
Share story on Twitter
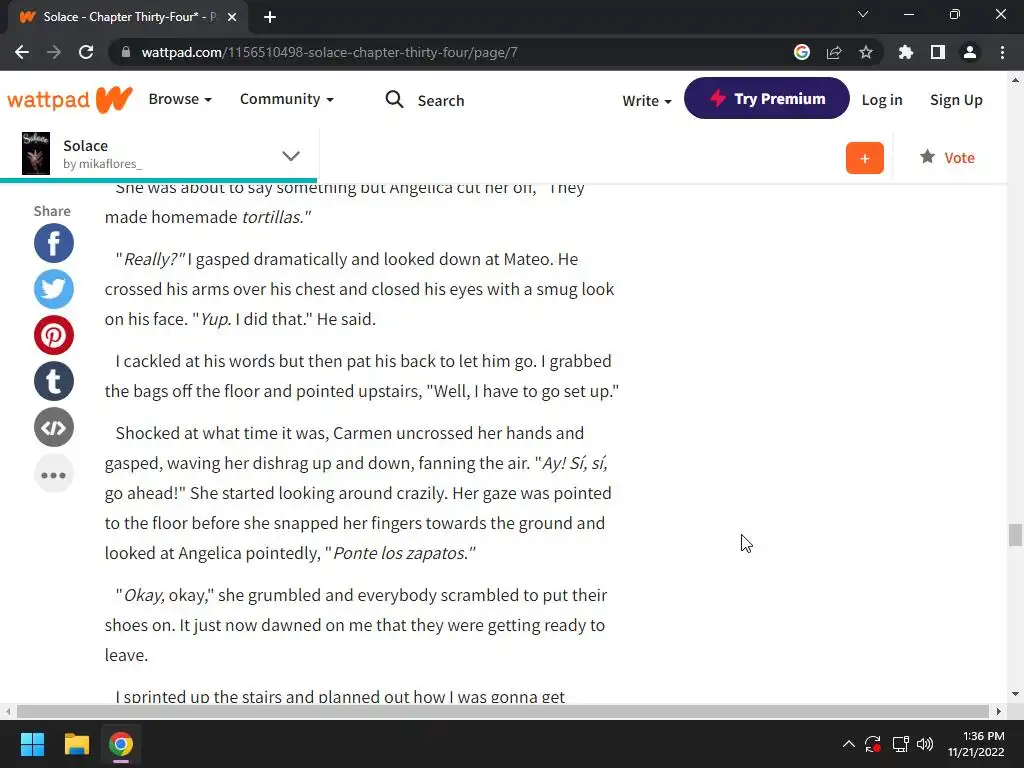pyautogui.click(x=54, y=289)
